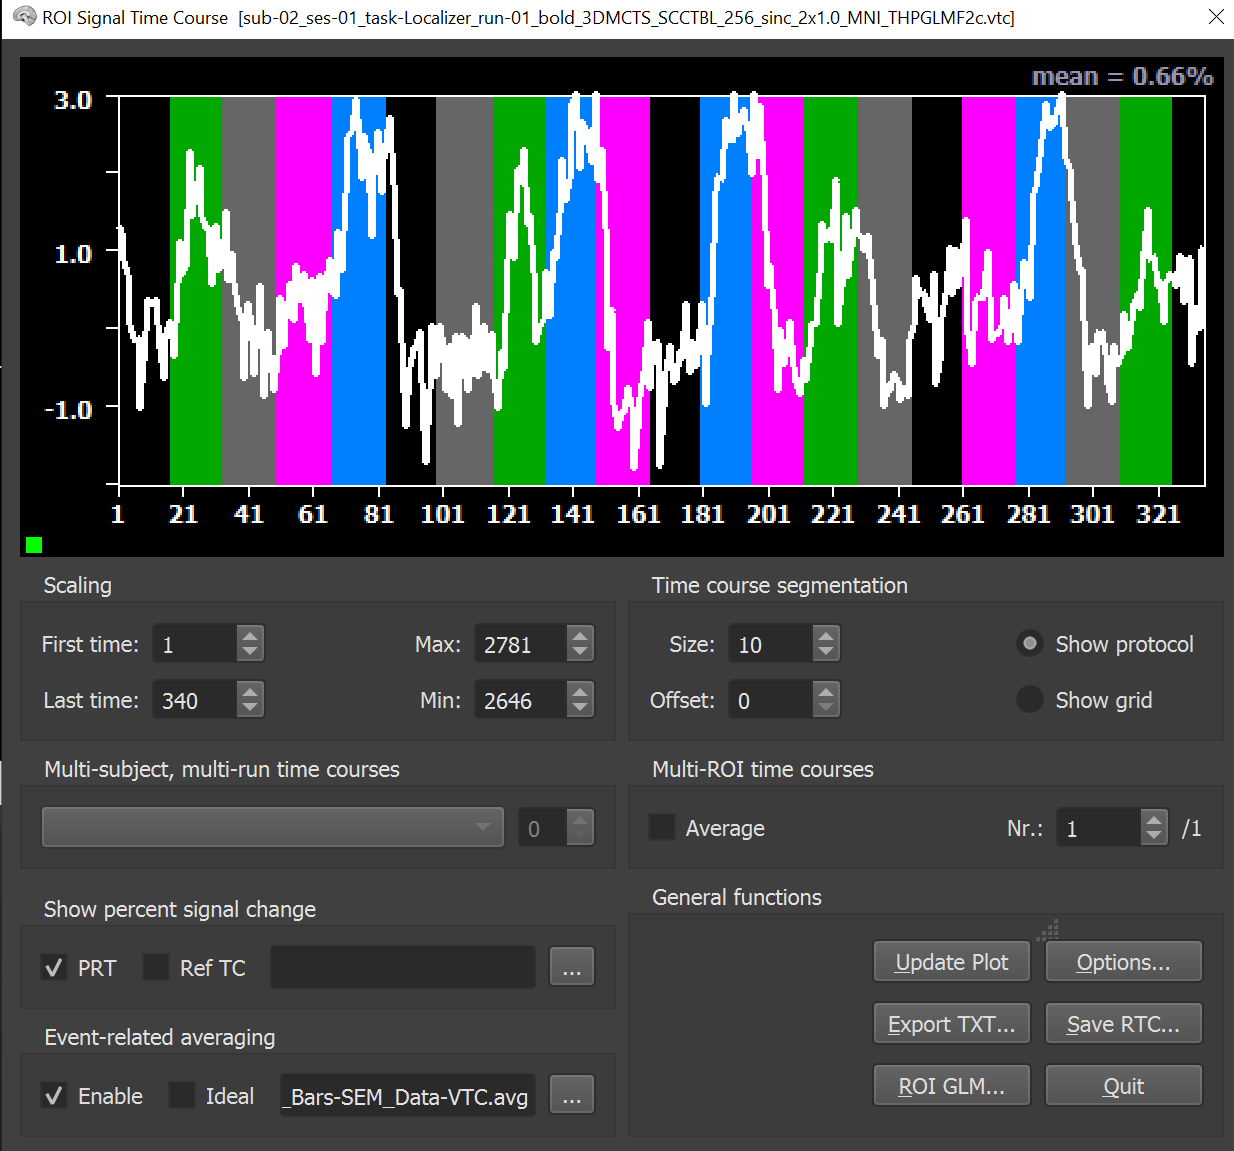
Task: Uncheck the PRT checkbox
Action: [x=54, y=967]
